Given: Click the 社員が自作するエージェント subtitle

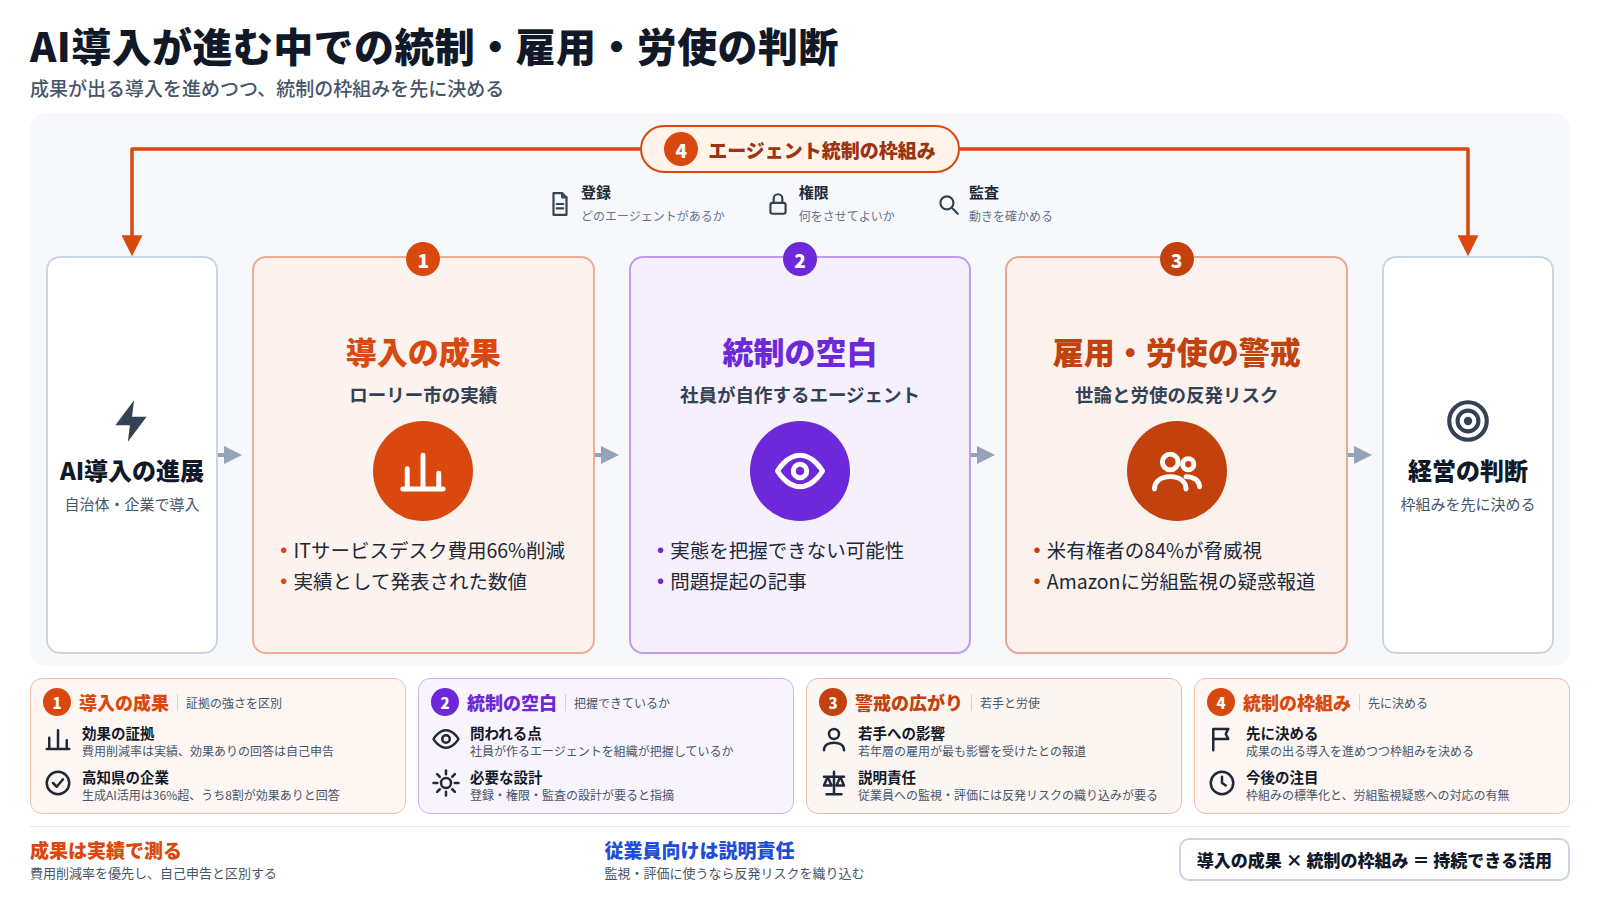Looking at the screenshot, I should pyautogui.click(x=800, y=395).
